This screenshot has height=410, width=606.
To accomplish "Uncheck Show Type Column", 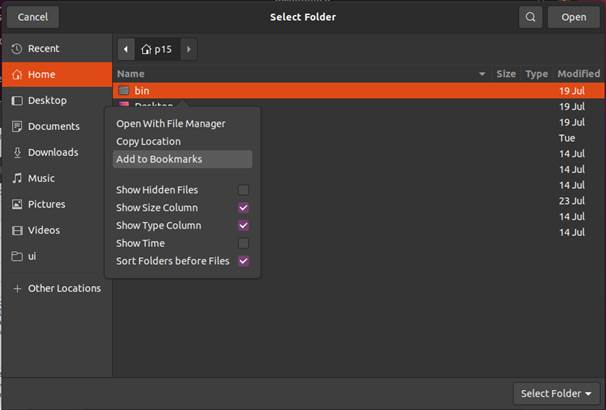I will pyautogui.click(x=243, y=225).
